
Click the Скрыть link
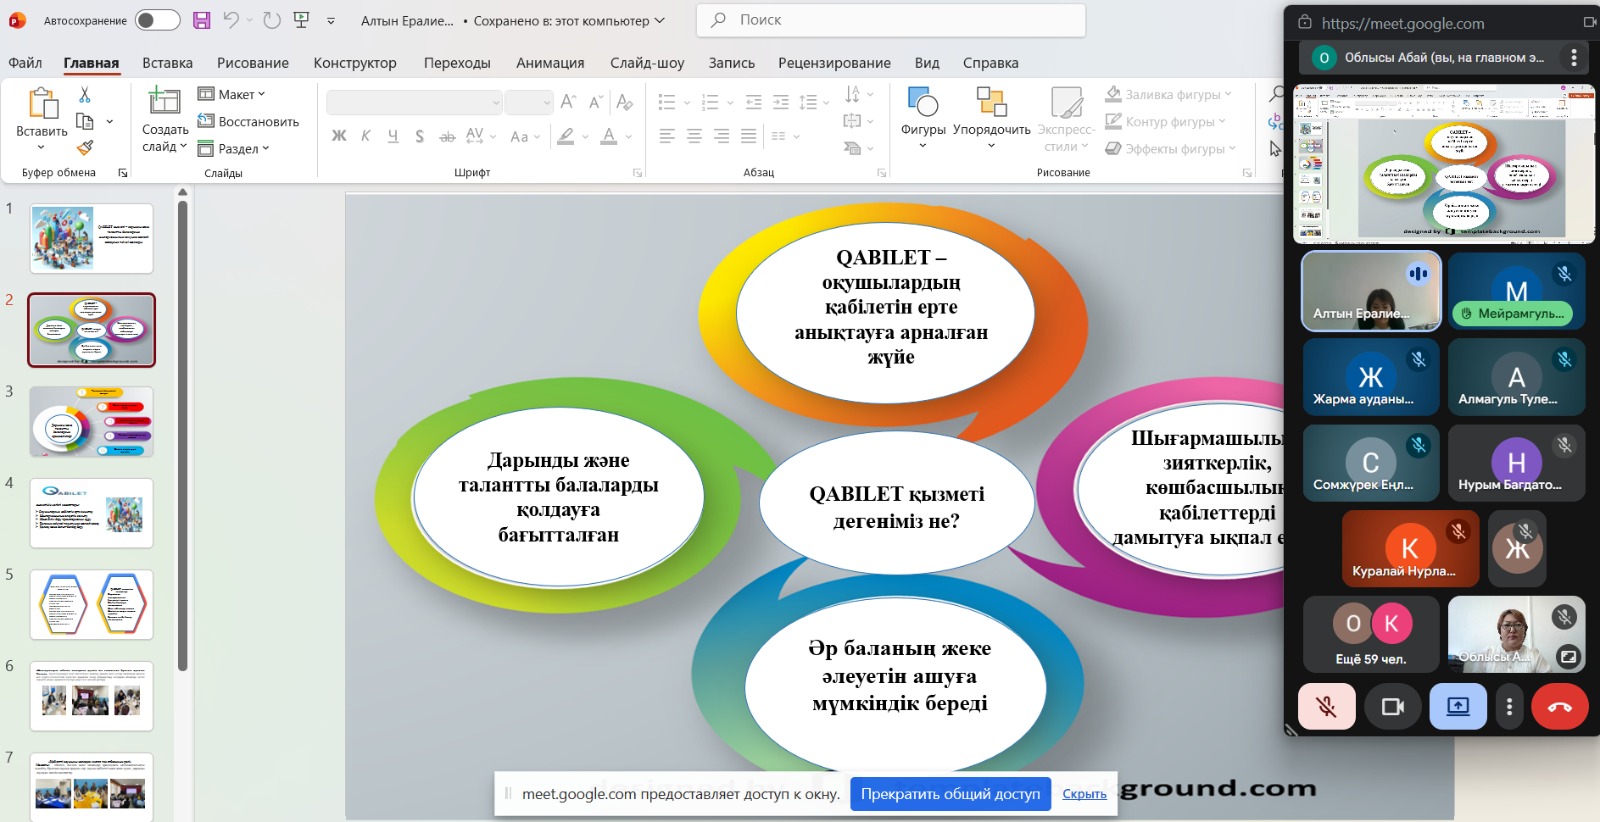(1084, 794)
